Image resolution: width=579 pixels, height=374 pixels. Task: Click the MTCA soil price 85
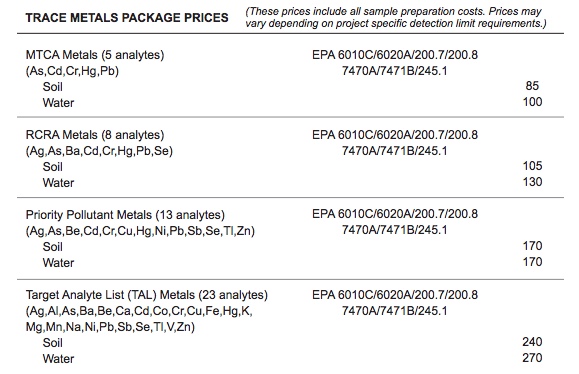pos(532,86)
